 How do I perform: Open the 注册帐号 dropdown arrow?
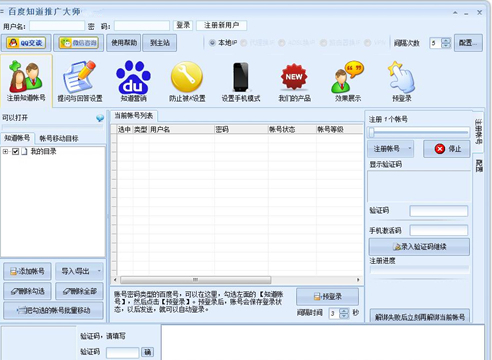tap(410, 149)
